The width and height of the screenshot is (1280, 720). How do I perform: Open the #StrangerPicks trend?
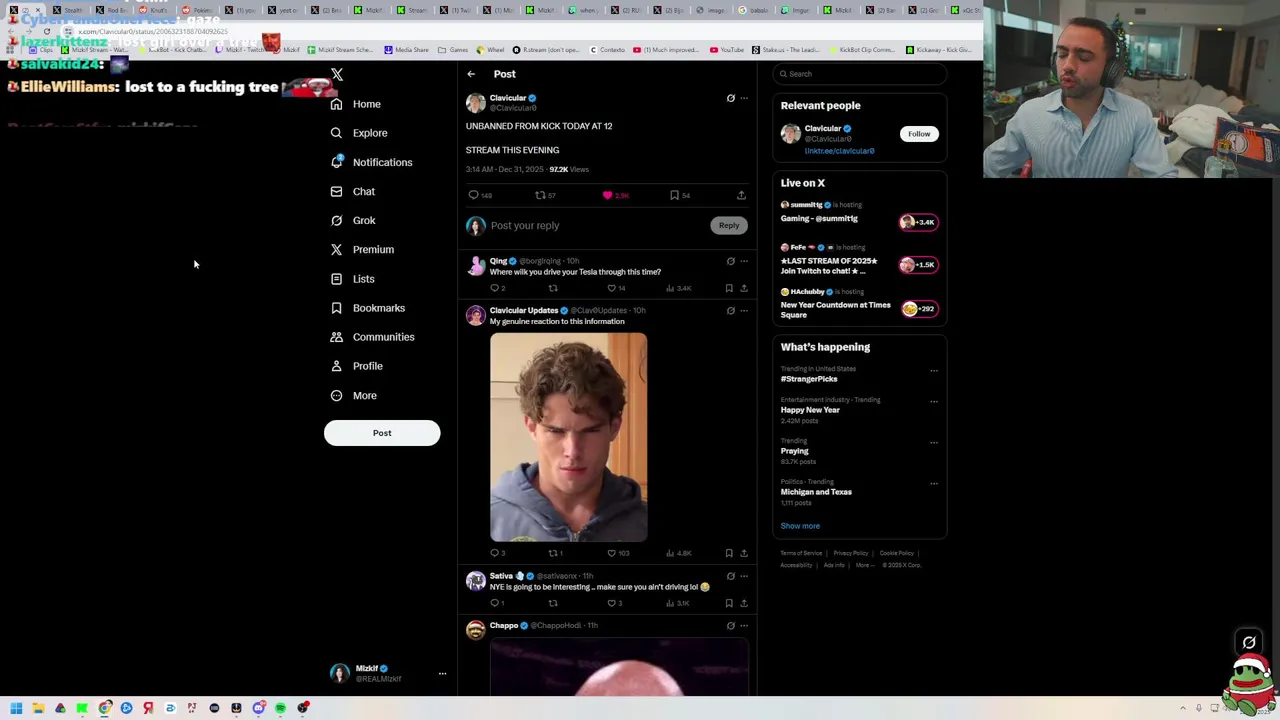click(809, 379)
